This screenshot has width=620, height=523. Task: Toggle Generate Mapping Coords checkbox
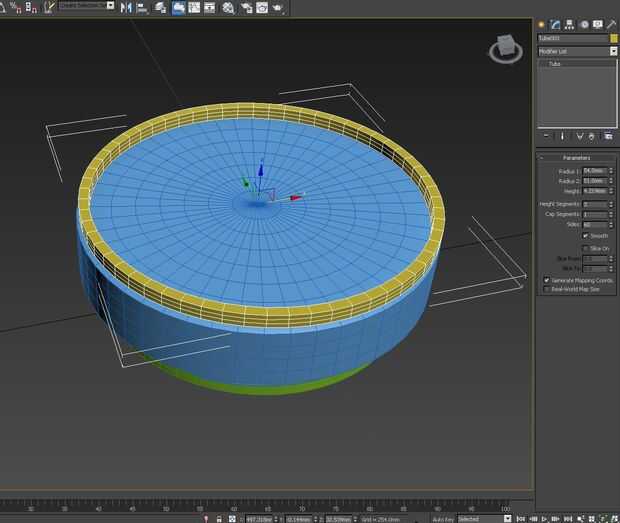pyautogui.click(x=546, y=280)
